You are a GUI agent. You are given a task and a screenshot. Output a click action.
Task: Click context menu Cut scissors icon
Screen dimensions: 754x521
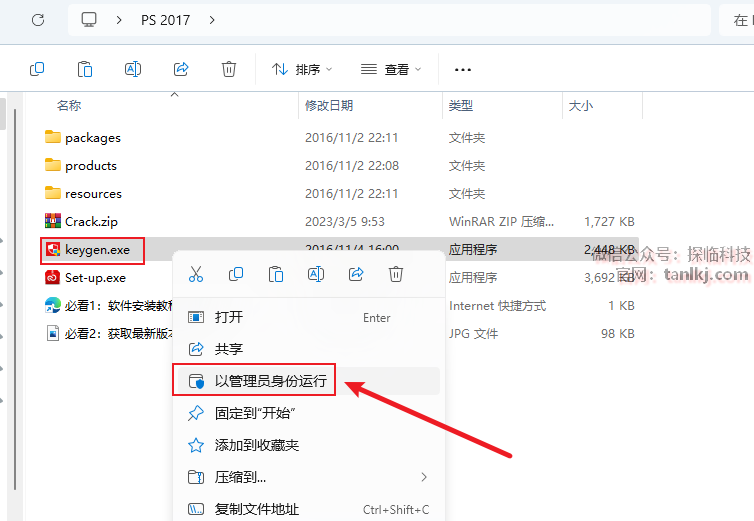[x=196, y=274]
